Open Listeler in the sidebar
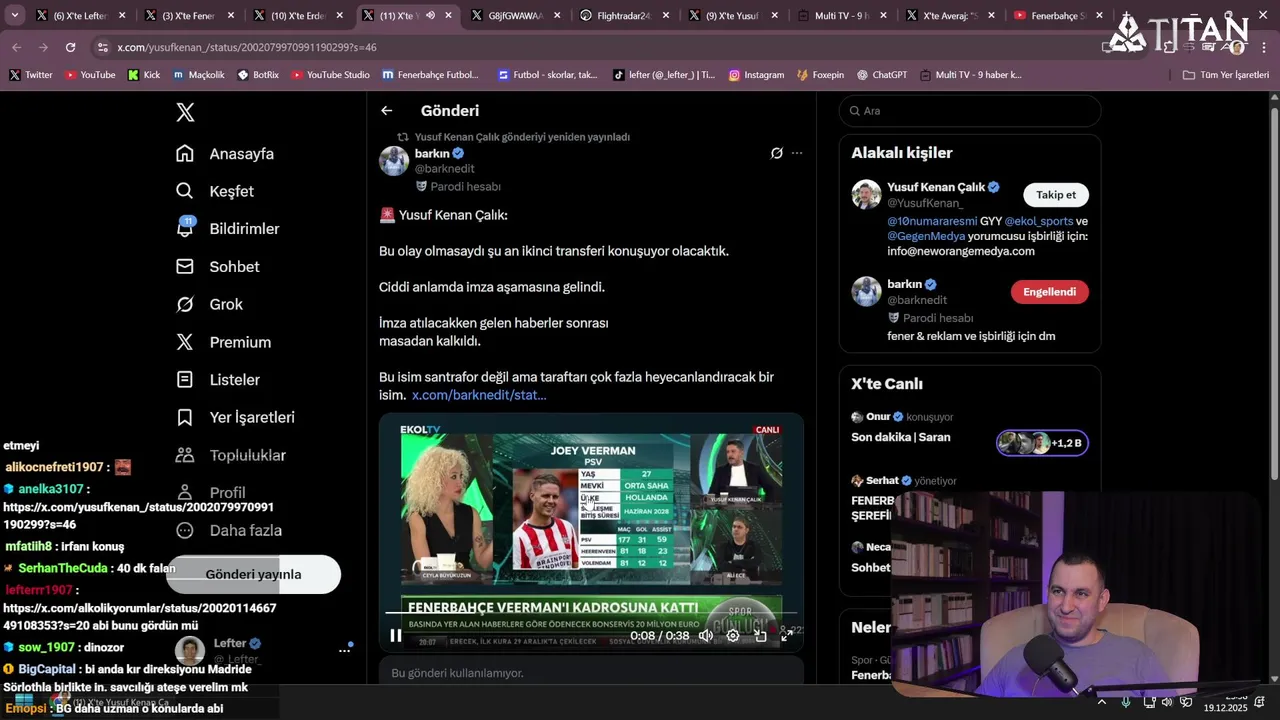 (217, 380)
